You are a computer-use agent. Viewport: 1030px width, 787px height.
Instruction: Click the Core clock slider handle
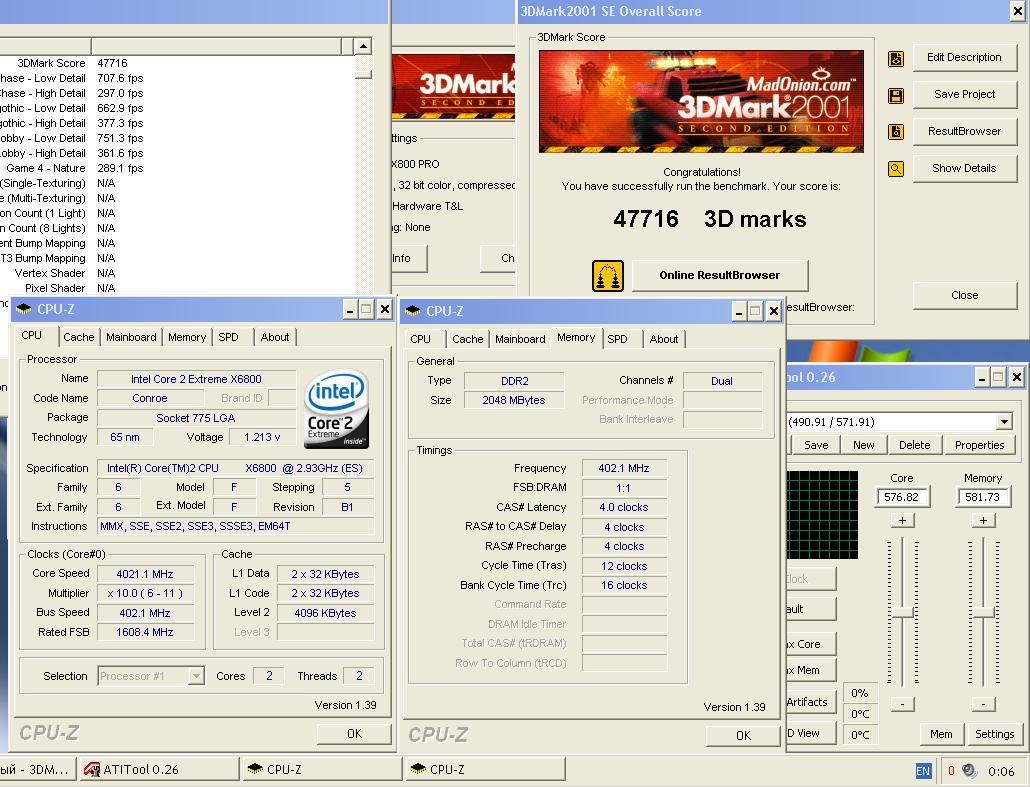click(903, 612)
